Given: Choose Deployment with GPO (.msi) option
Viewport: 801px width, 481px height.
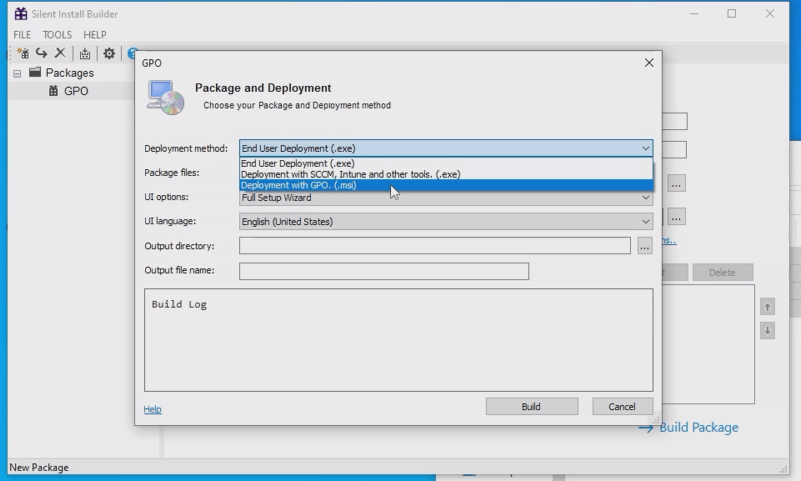Looking at the screenshot, I should [x=446, y=185].
